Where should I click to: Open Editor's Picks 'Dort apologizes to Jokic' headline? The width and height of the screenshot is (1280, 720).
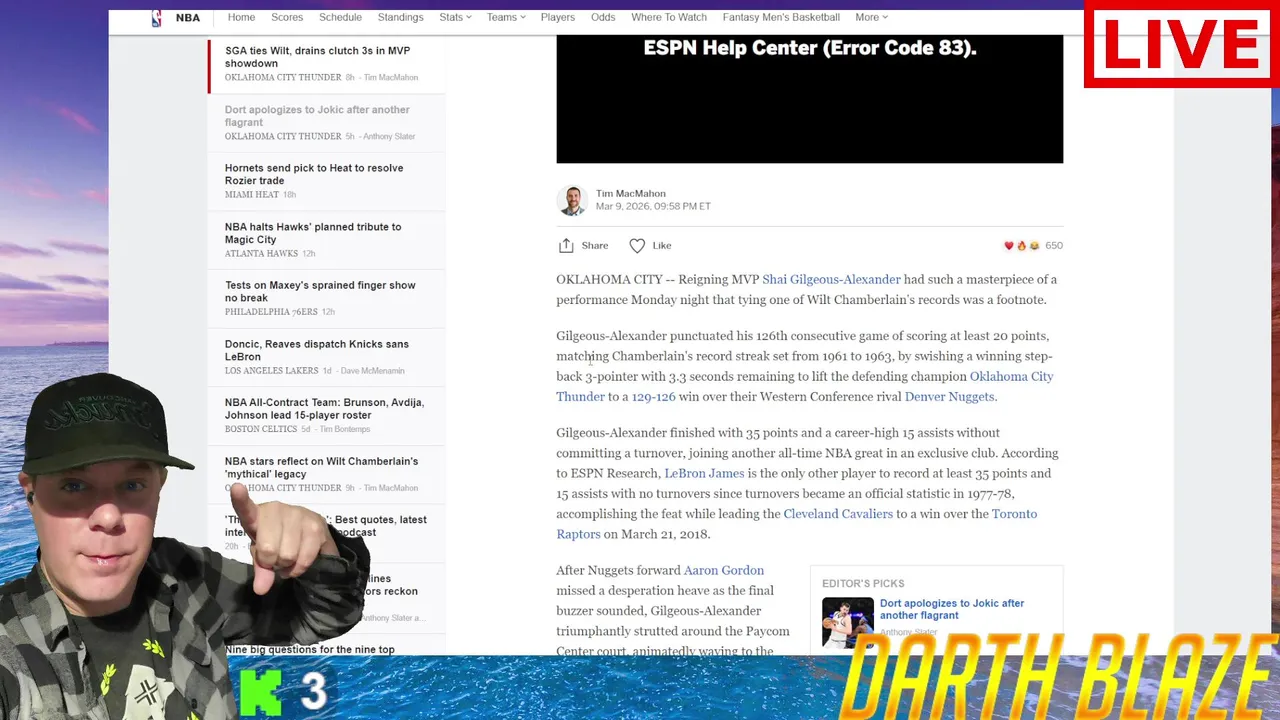pyautogui.click(x=952, y=609)
